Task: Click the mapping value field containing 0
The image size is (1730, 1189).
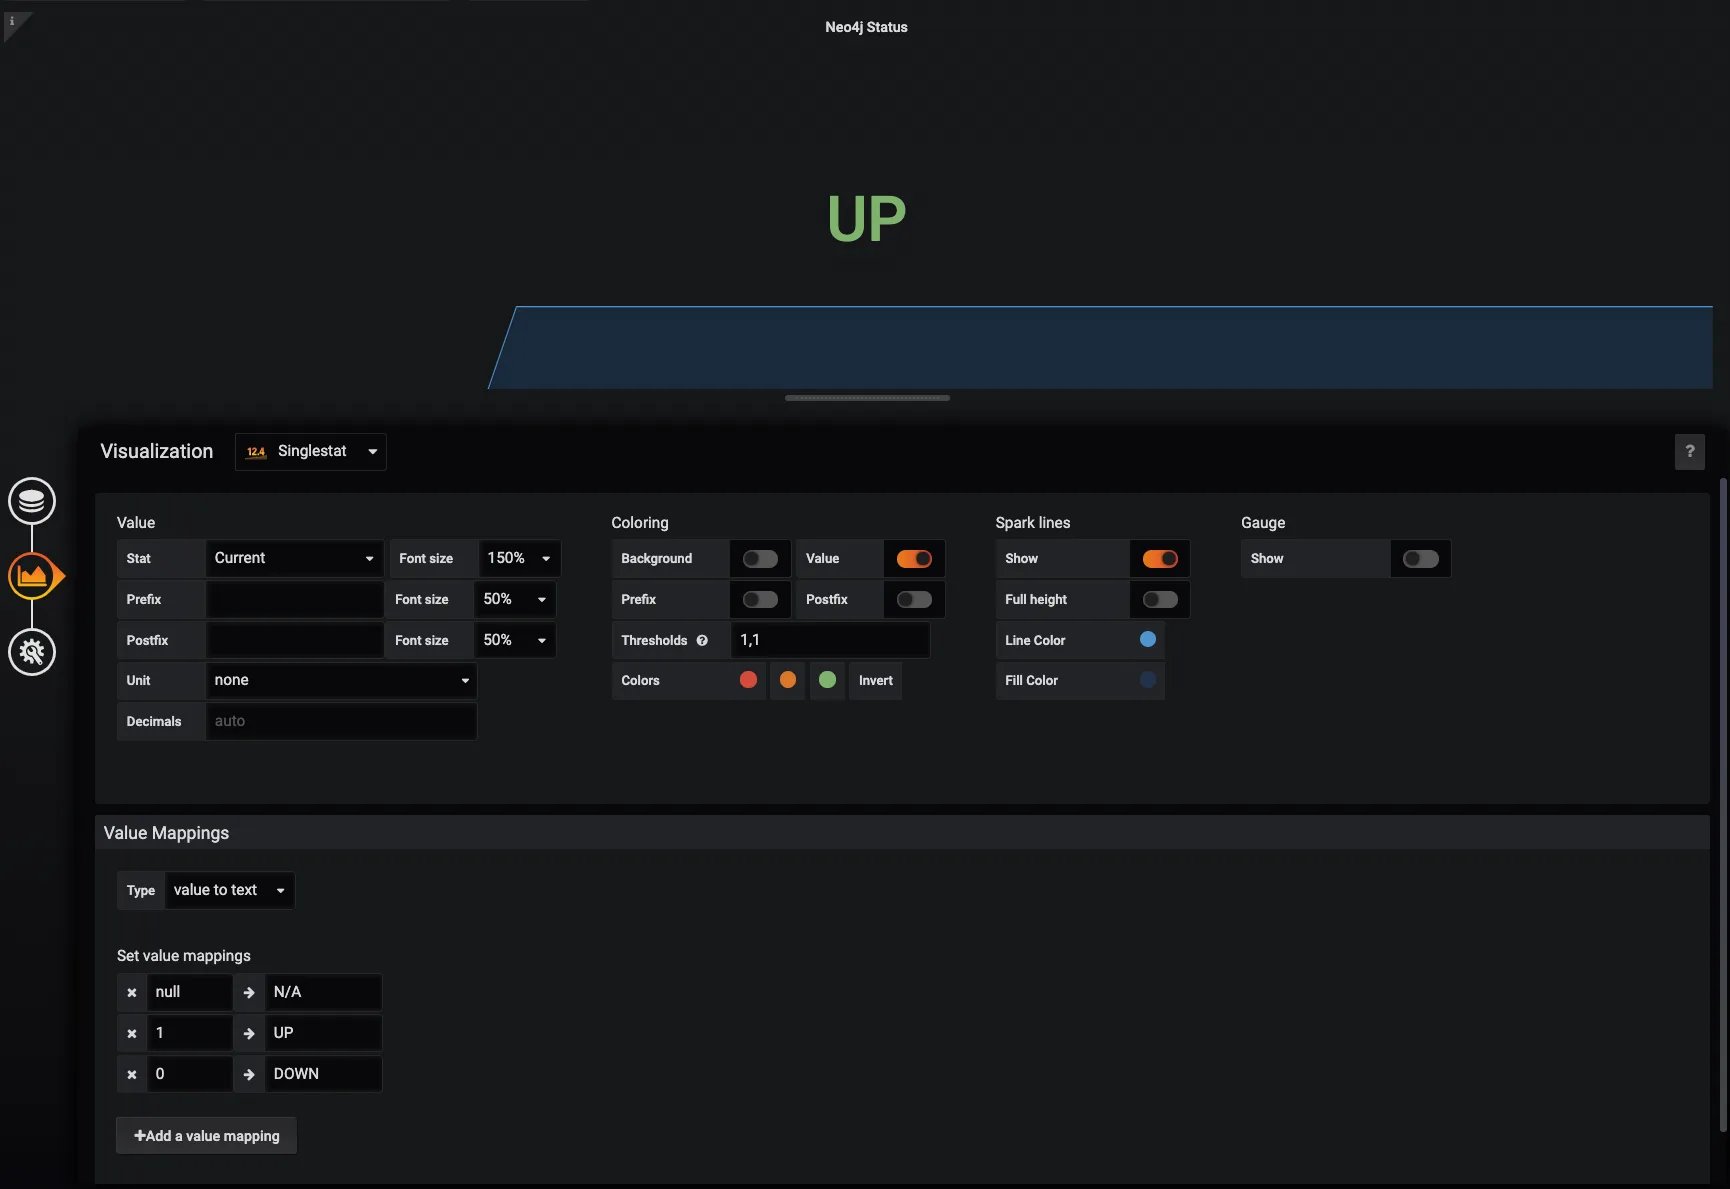Action: click(x=190, y=1074)
